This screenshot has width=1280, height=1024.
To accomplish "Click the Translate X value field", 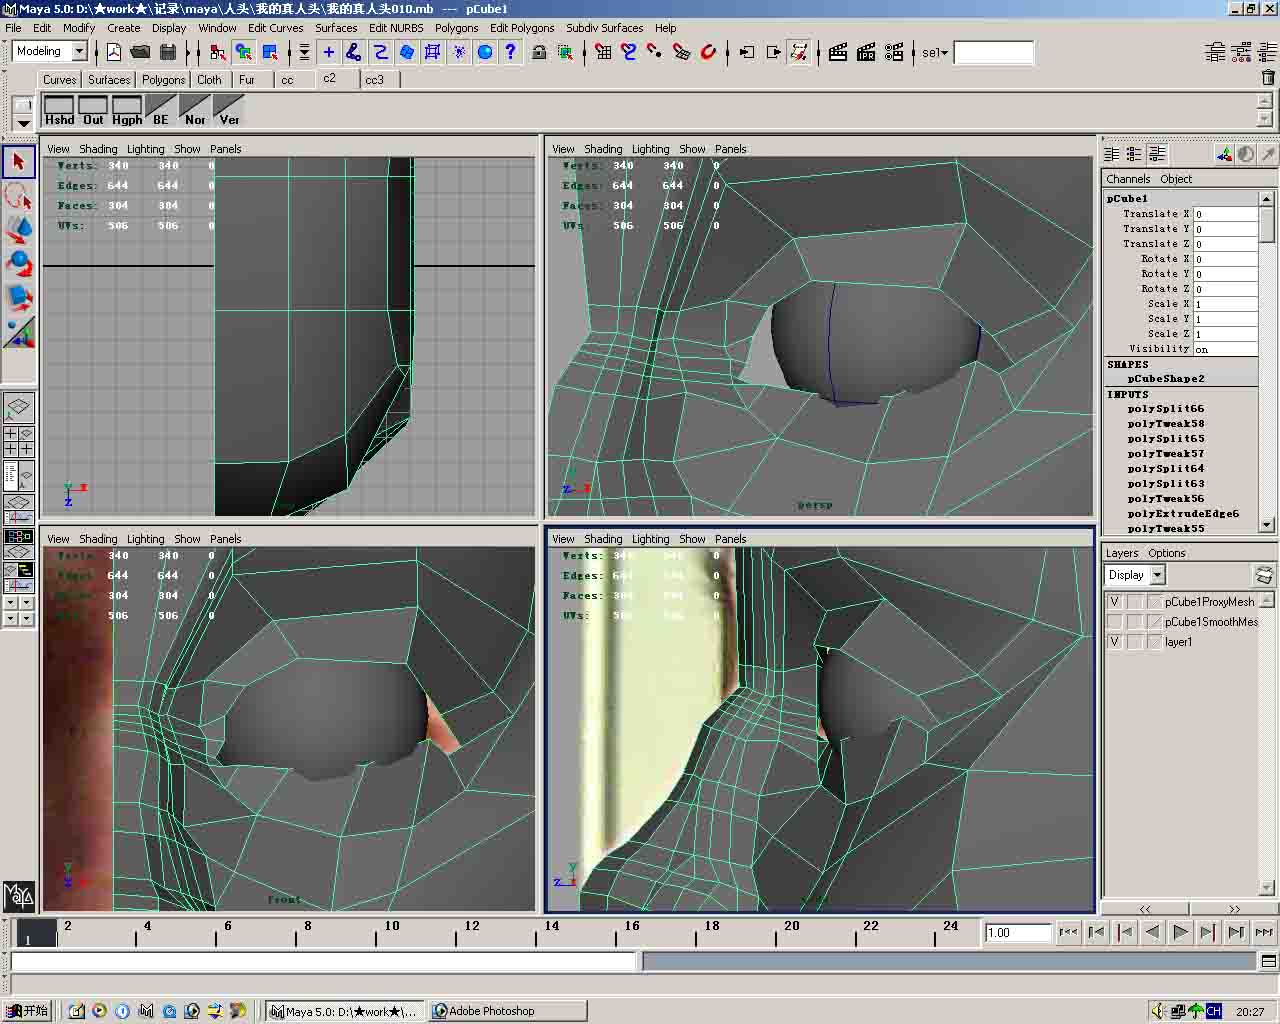I will 1226,214.
